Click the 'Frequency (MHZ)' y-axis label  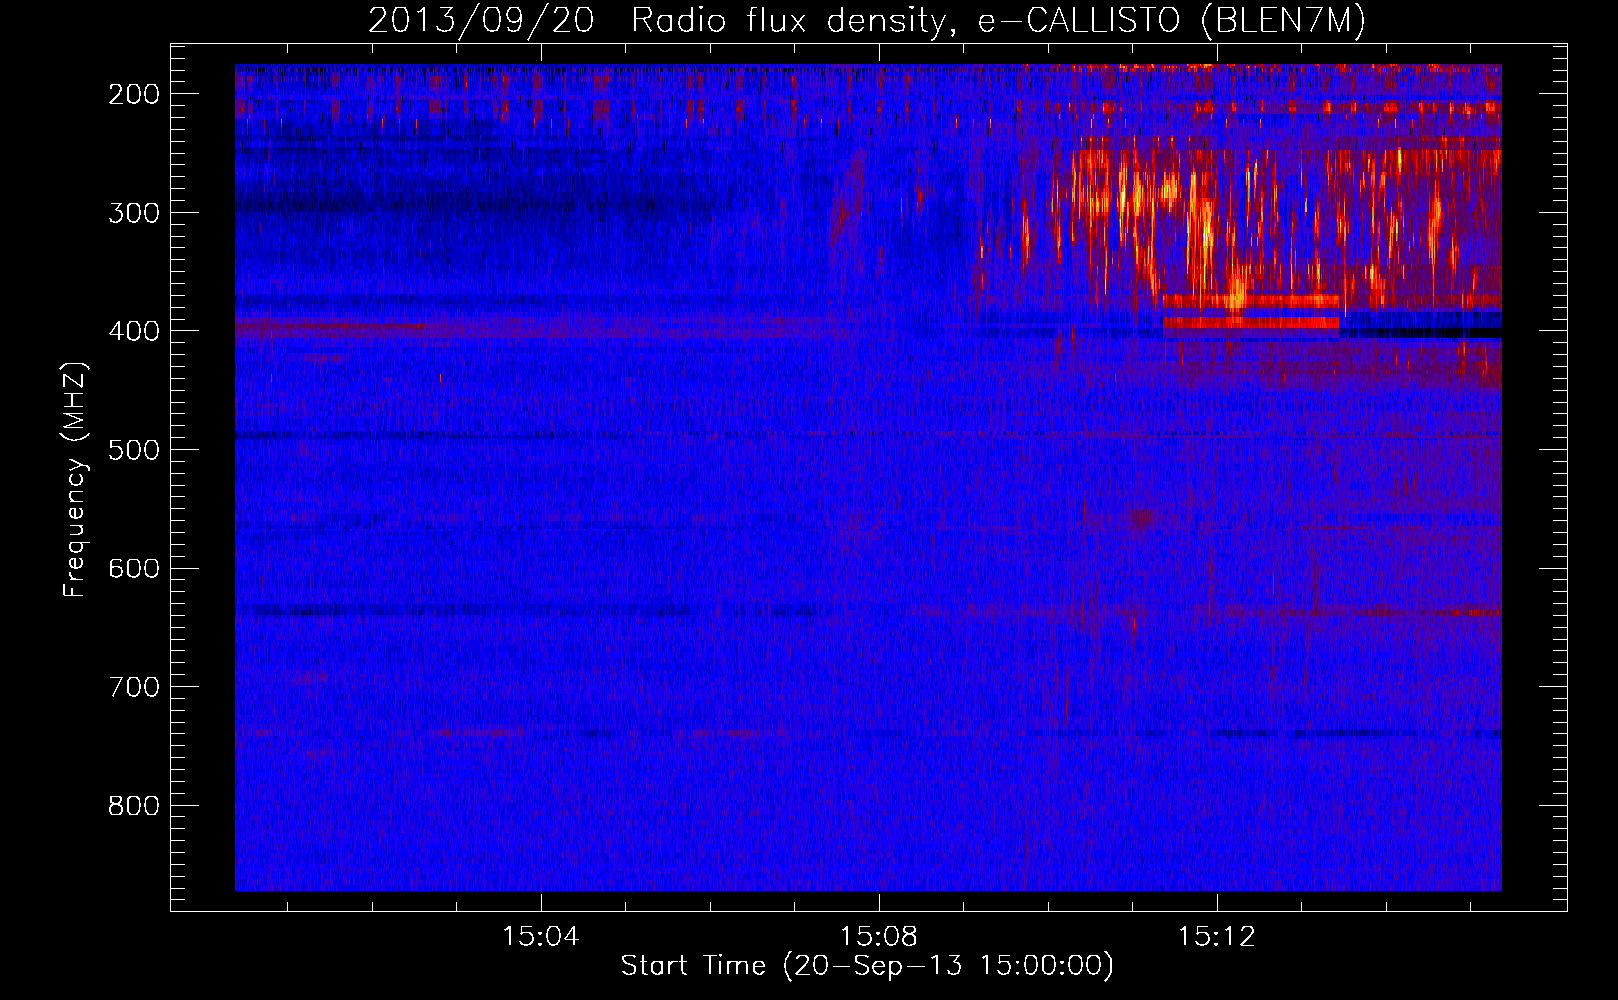click(x=76, y=479)
